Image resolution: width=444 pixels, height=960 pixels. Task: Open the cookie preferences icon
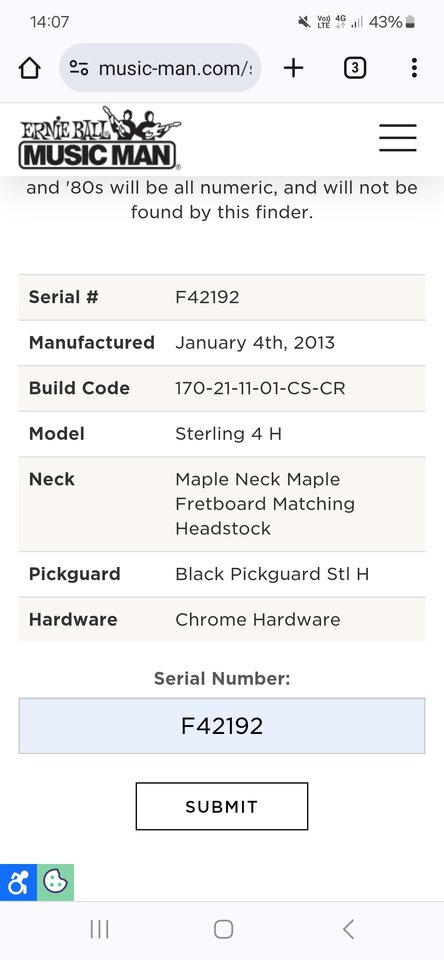[56, 882]
